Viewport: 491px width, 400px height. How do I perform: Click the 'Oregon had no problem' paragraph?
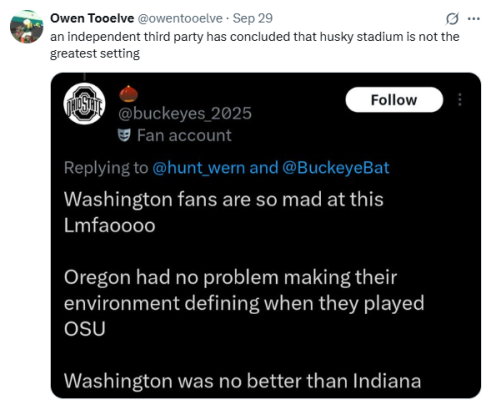[x=244, y=303]
